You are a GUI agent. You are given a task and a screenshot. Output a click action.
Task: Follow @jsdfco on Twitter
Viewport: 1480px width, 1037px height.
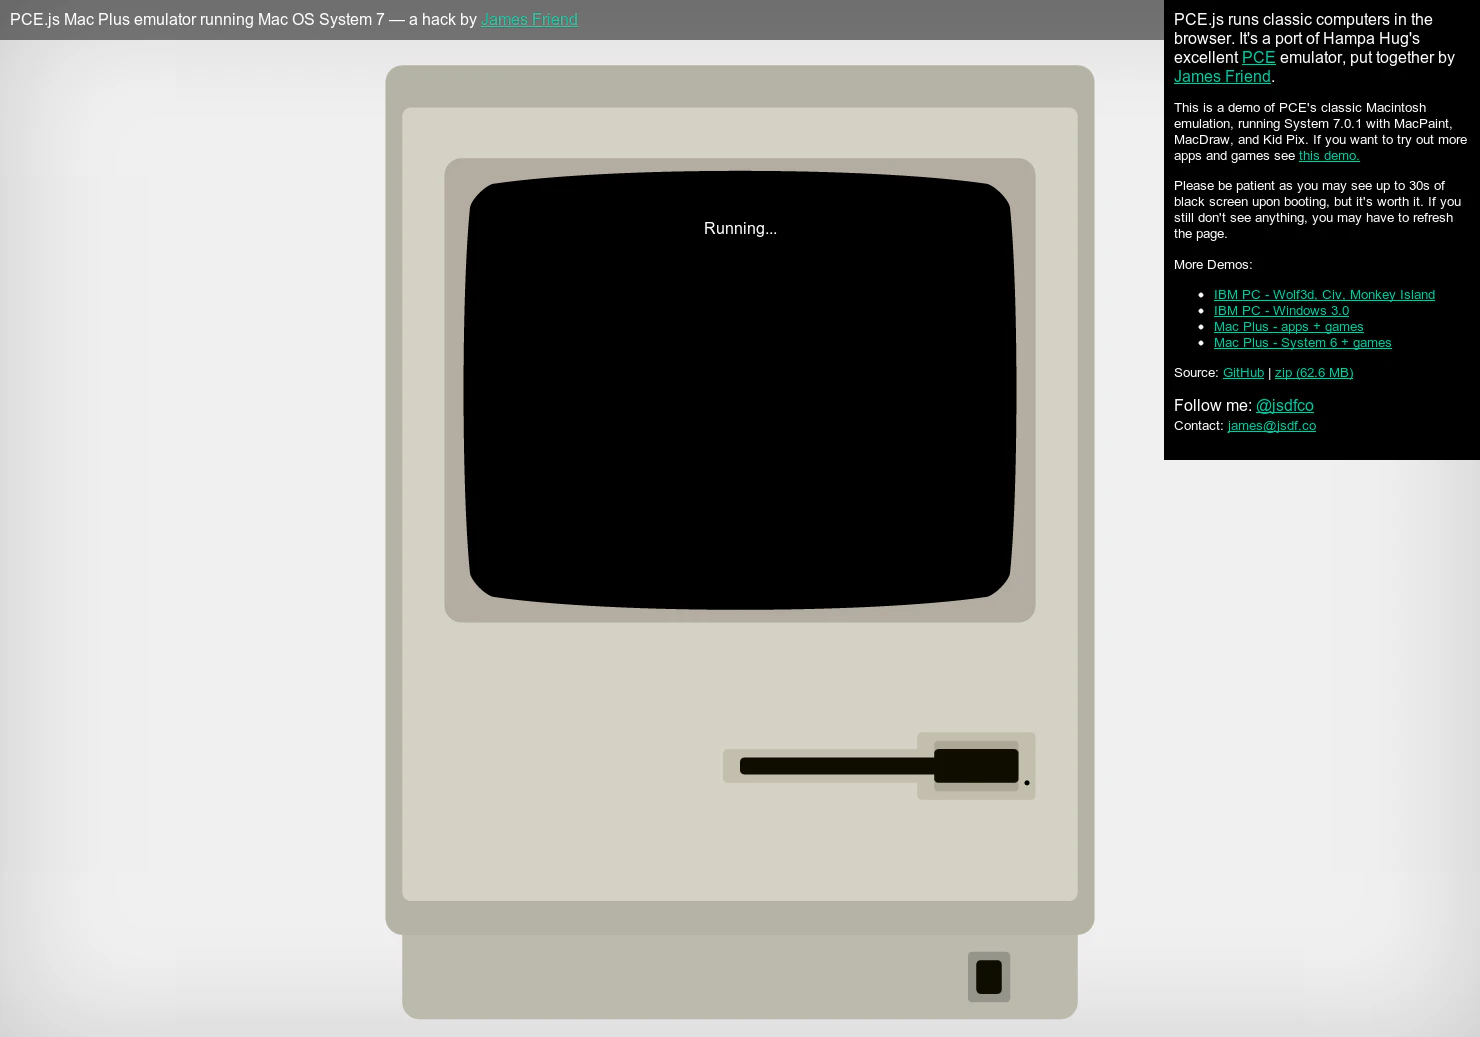1285,405
